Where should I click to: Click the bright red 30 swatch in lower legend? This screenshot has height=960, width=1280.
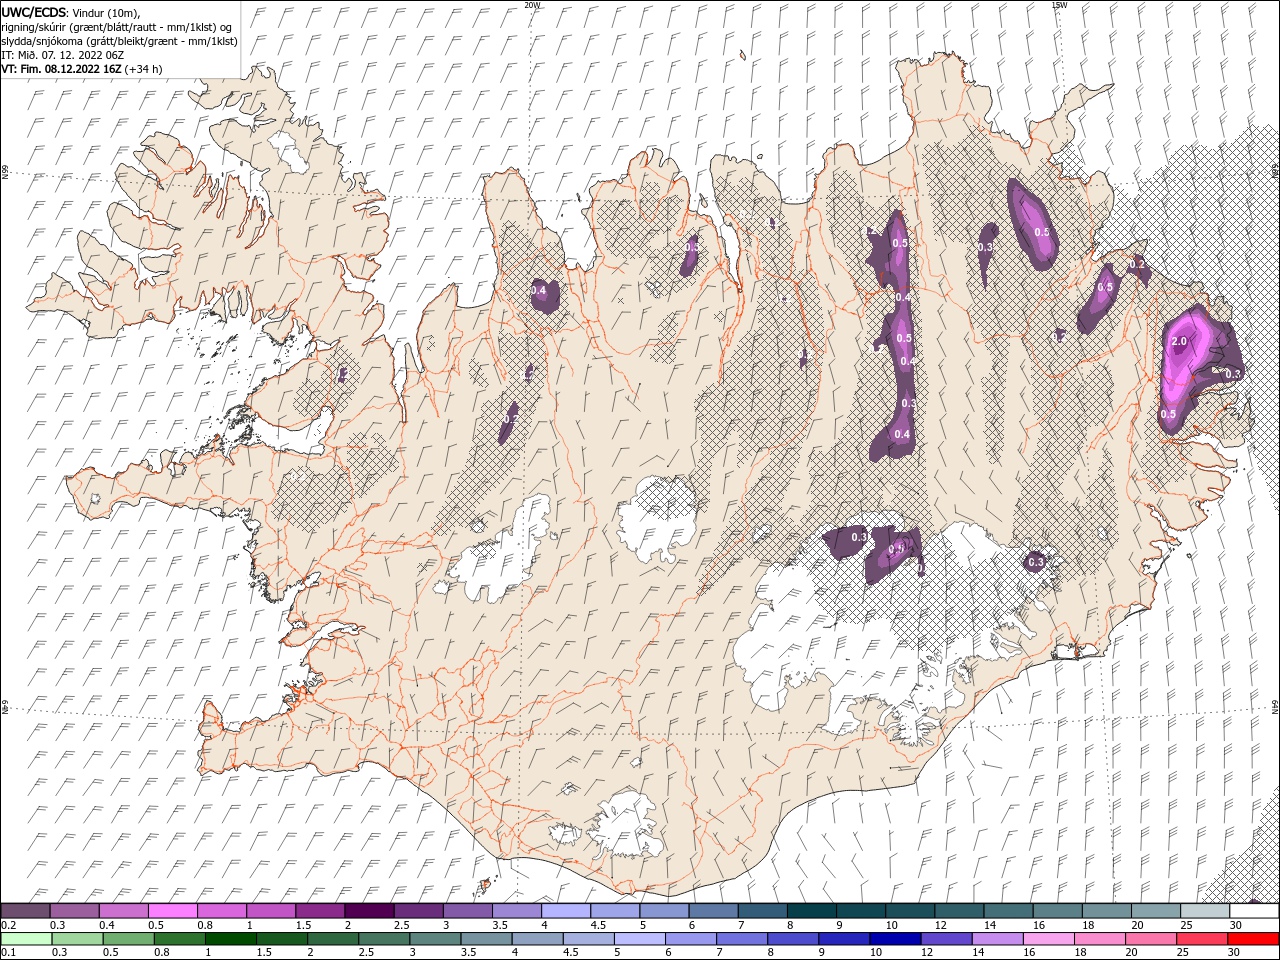click(x=1252, y=939)
